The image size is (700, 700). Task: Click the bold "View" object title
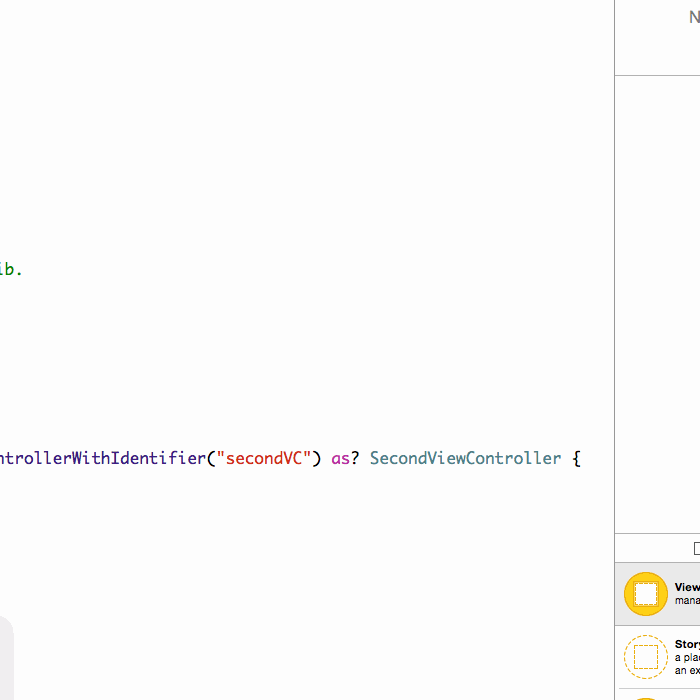click(x=687, y=588)
